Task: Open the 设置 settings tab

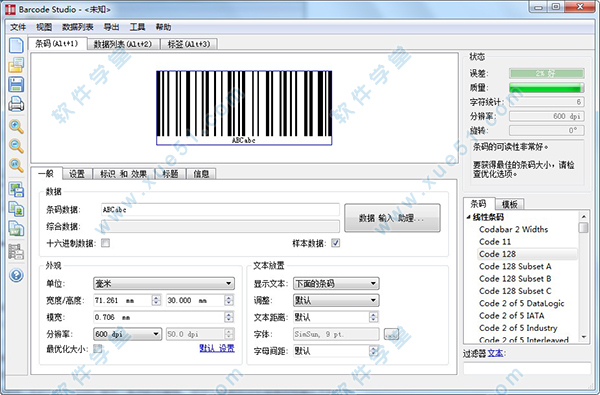Action: (77, 174)
